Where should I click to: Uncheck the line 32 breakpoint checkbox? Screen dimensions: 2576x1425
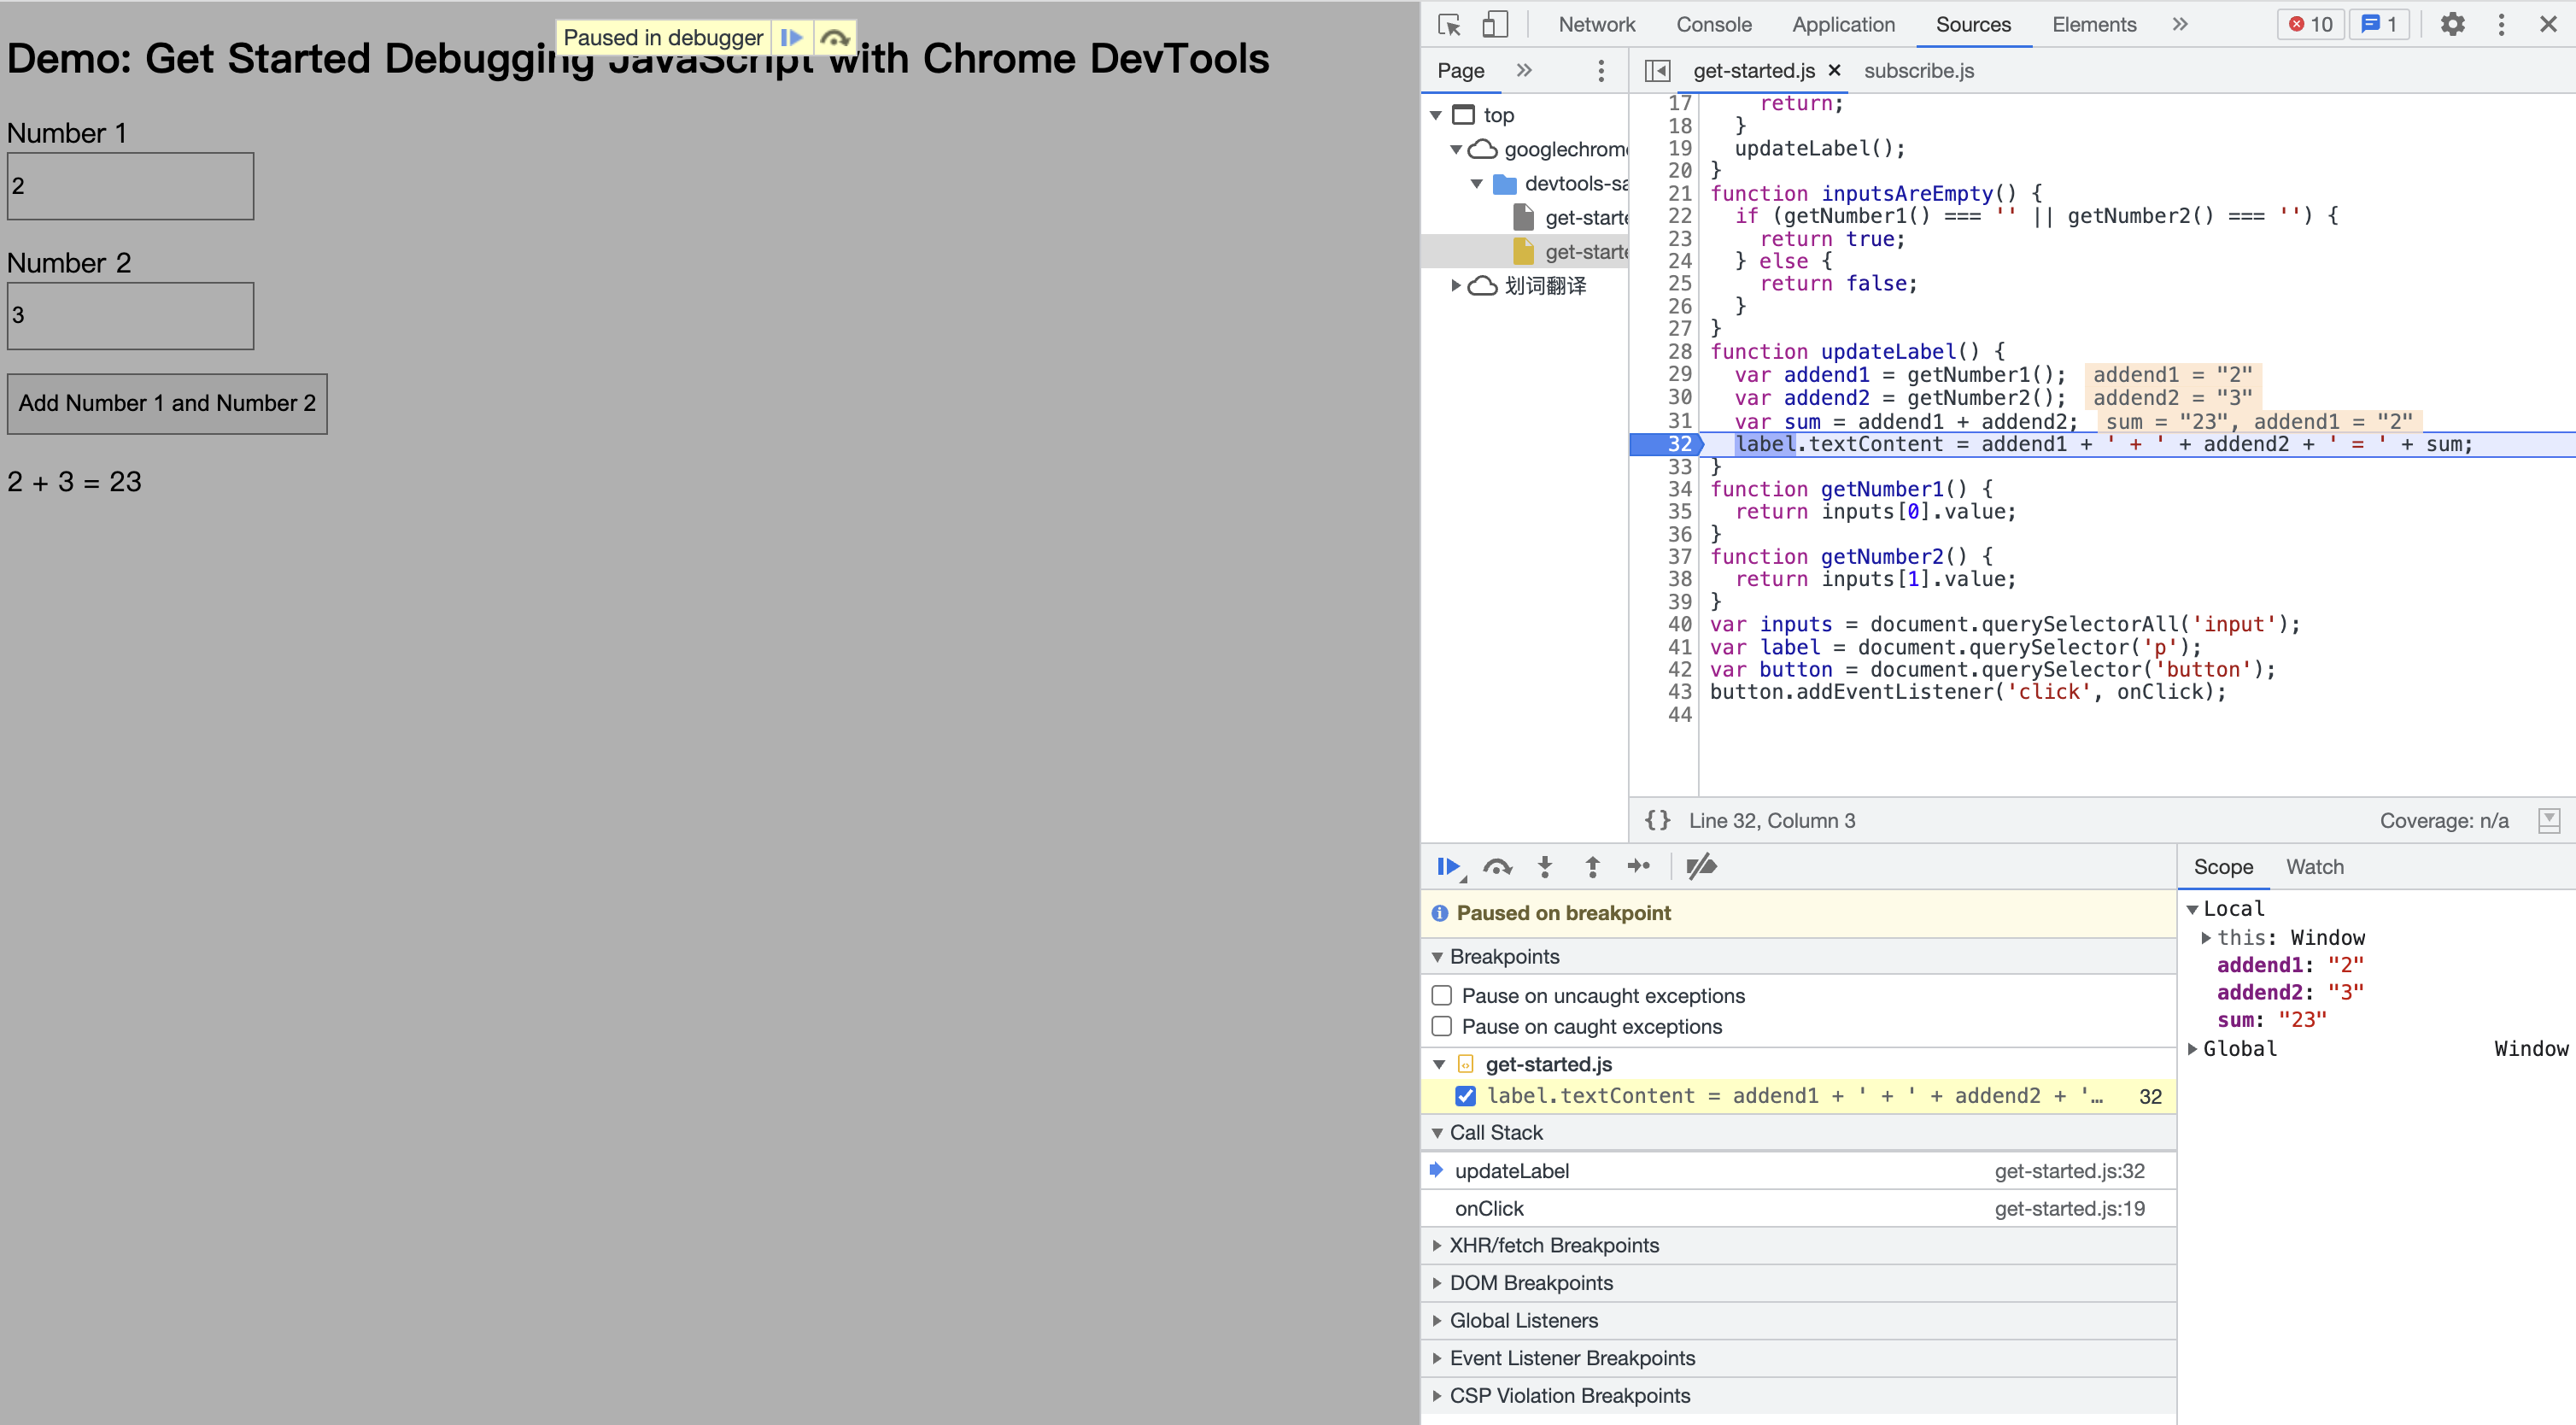(1465, 1096)
